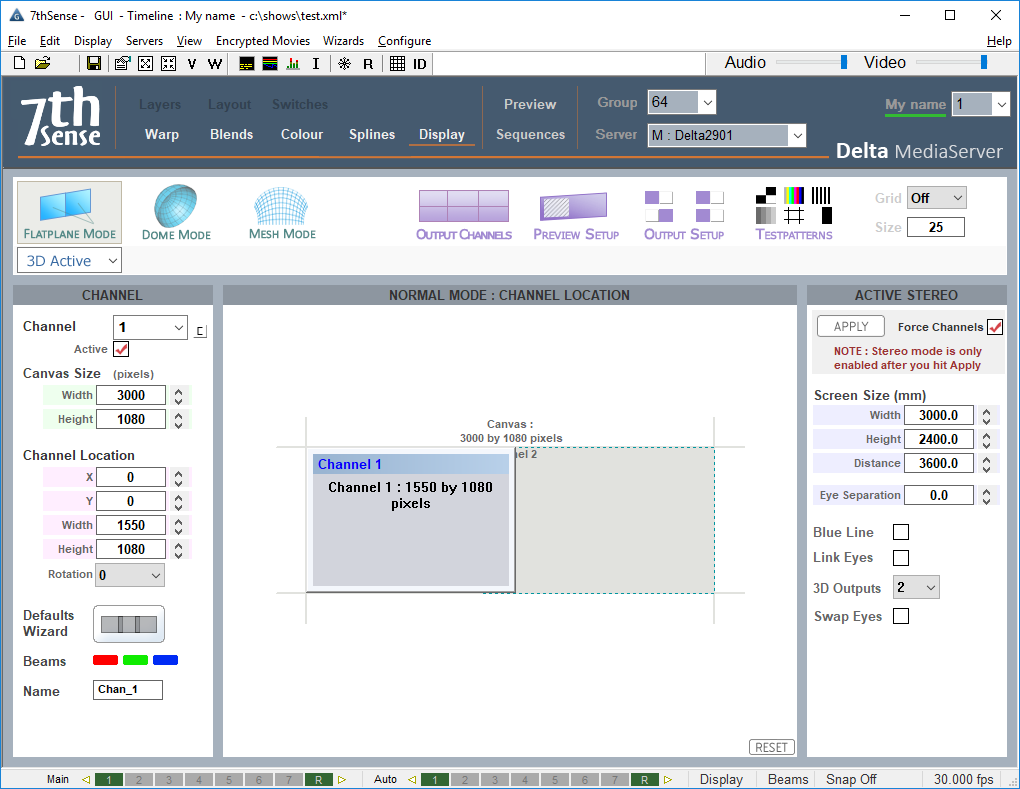Toggle the Main timeline R button
This screenshot has height=789, width=1020.
pyautogui.click(x=318, y=779)
